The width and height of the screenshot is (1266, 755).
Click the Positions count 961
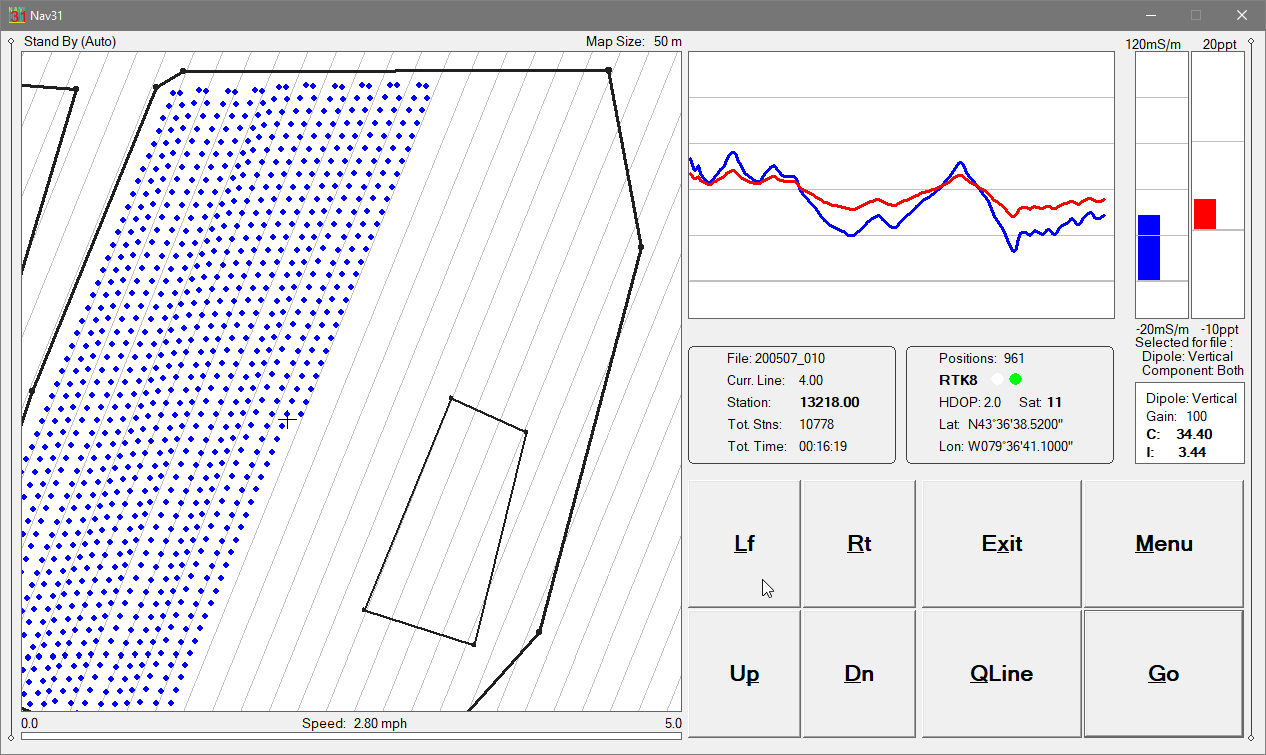coord(1013,358)
